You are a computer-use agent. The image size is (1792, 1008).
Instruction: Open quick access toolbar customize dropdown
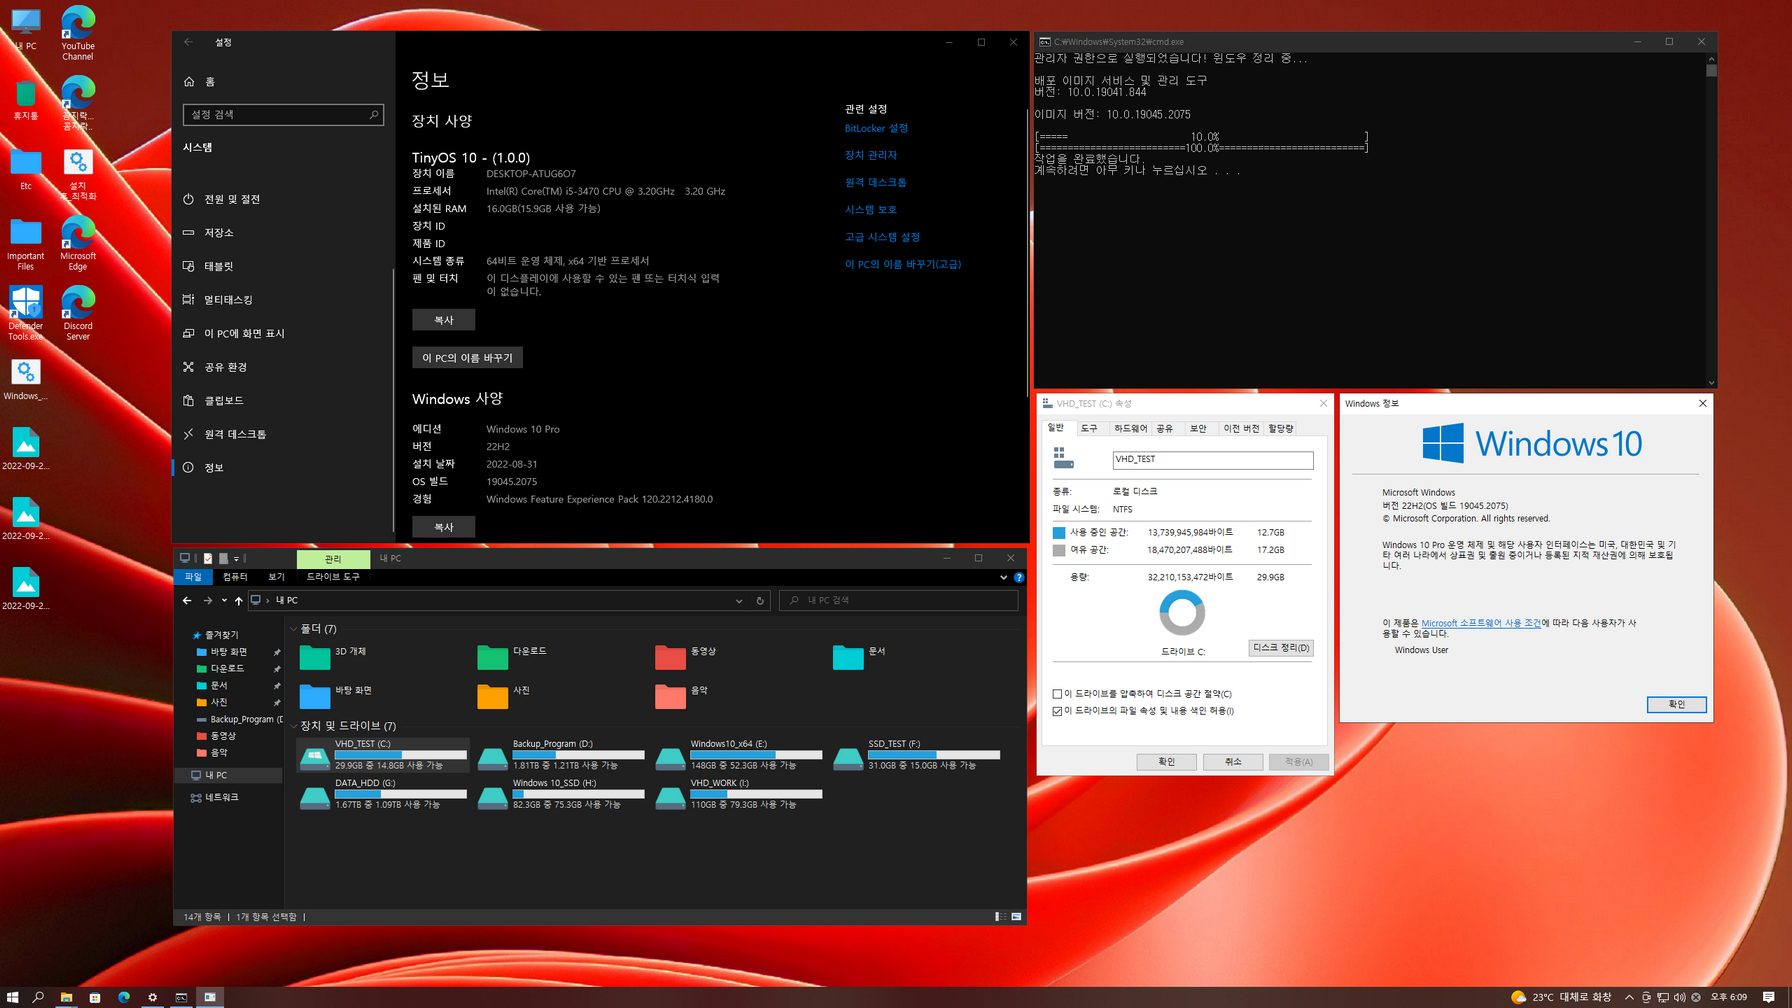[237, 559]
